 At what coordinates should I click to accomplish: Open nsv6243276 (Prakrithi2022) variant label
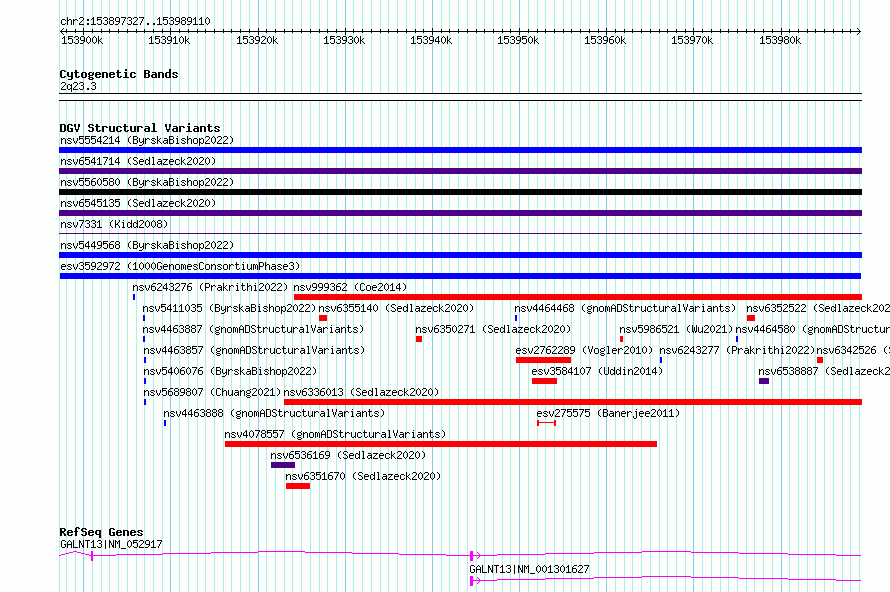[x=210, y=287]
